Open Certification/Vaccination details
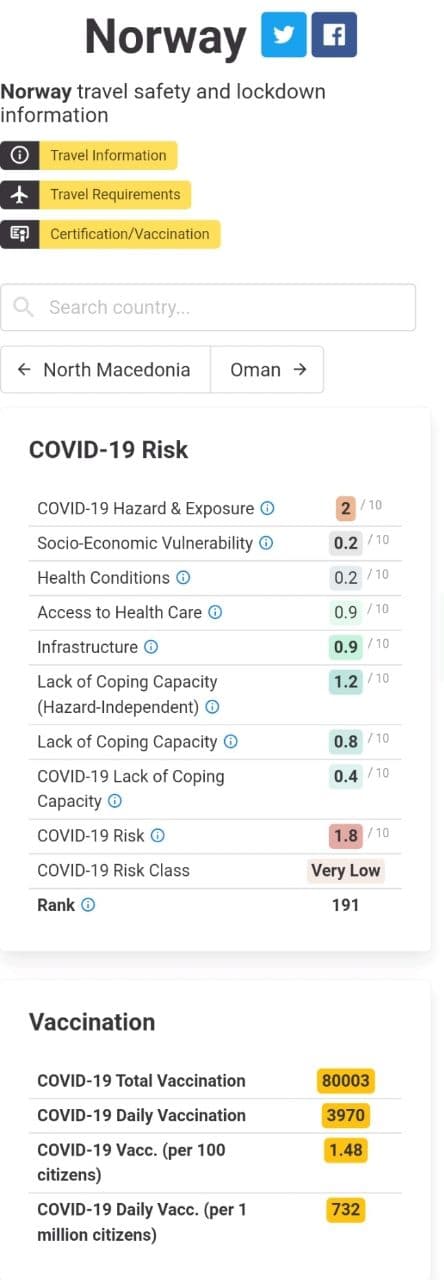 click(110, 234)
